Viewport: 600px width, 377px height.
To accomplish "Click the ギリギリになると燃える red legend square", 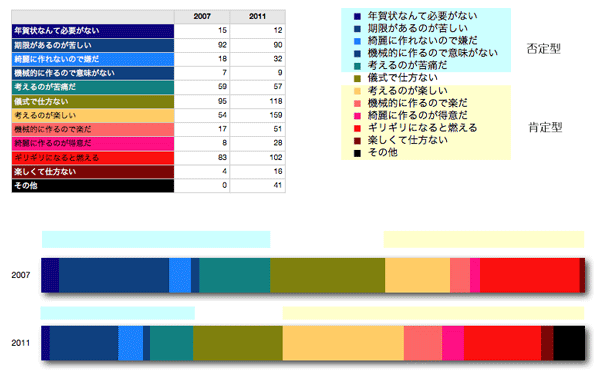I will point(357,128).
